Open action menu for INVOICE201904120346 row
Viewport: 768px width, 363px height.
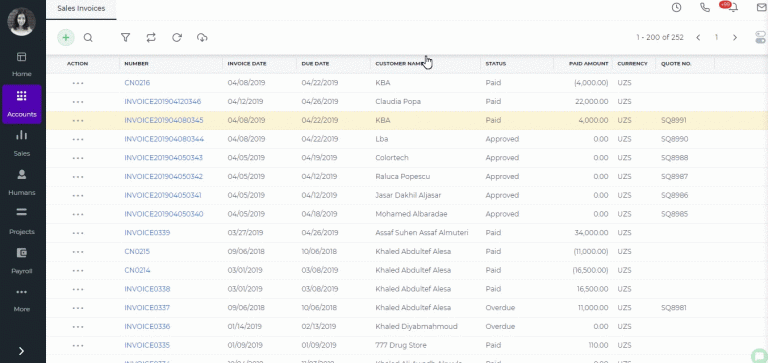[x=78, y=102]
